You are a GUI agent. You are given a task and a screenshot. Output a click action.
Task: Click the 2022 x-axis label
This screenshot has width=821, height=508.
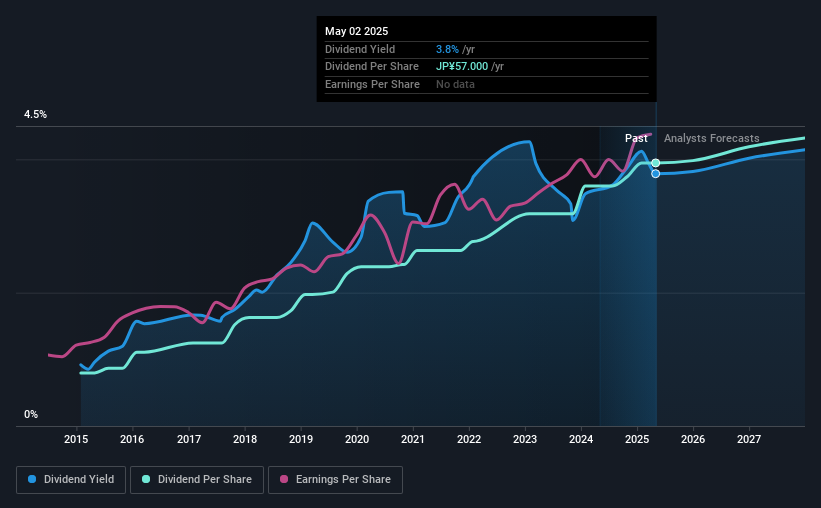tap(469, 439)
